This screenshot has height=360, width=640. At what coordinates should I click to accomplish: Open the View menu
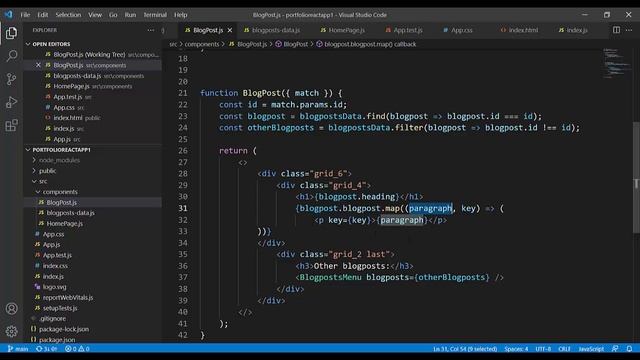(95, 15)
